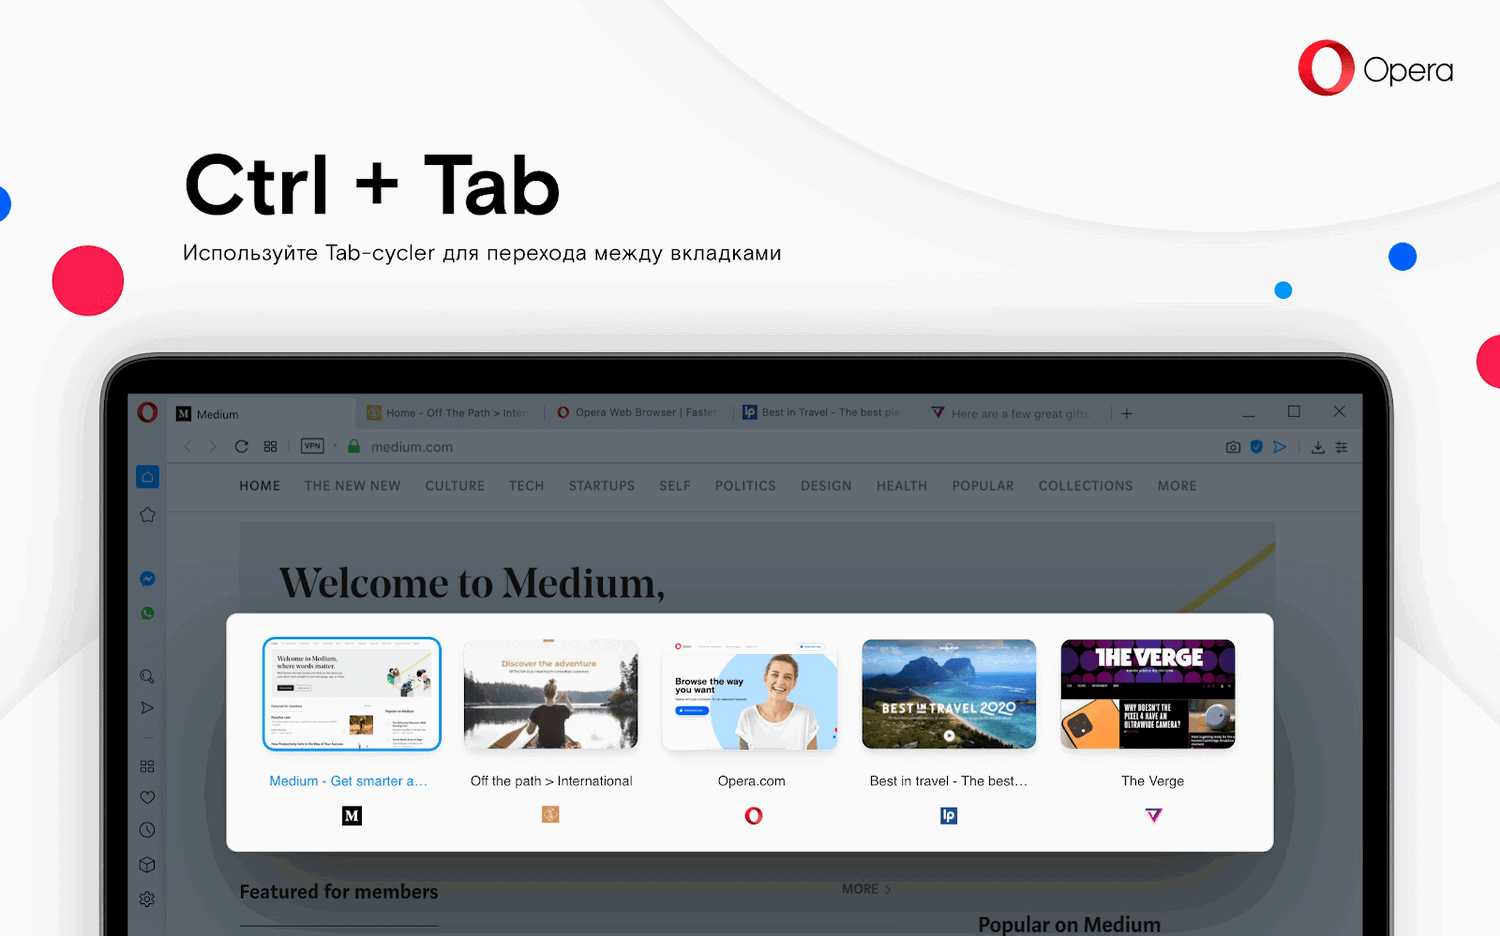Go back with the back arrow
Image resolution: width=1500 pixels, height=936 pixels.
tap(188, 447)
